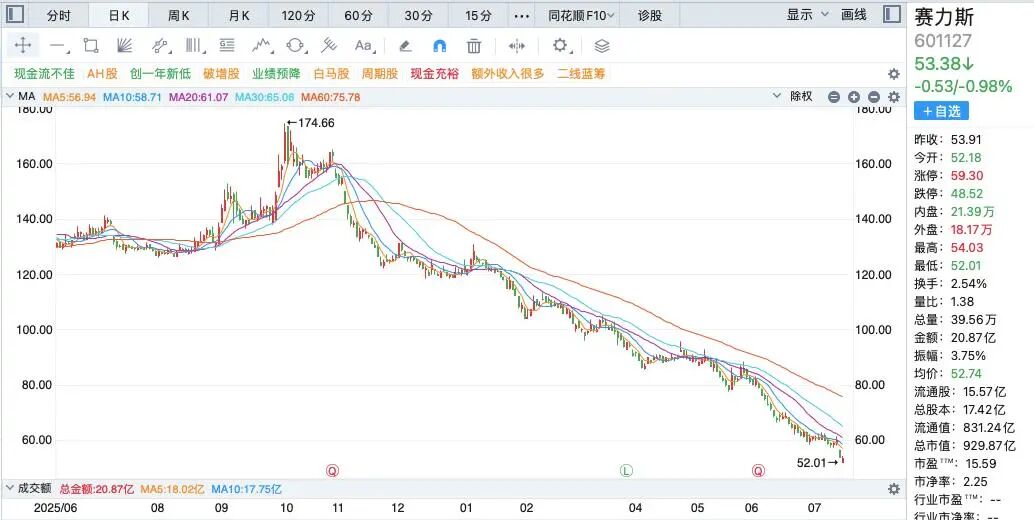
Task: Open drawing toolbar settings gear
Action: point(561,45)
